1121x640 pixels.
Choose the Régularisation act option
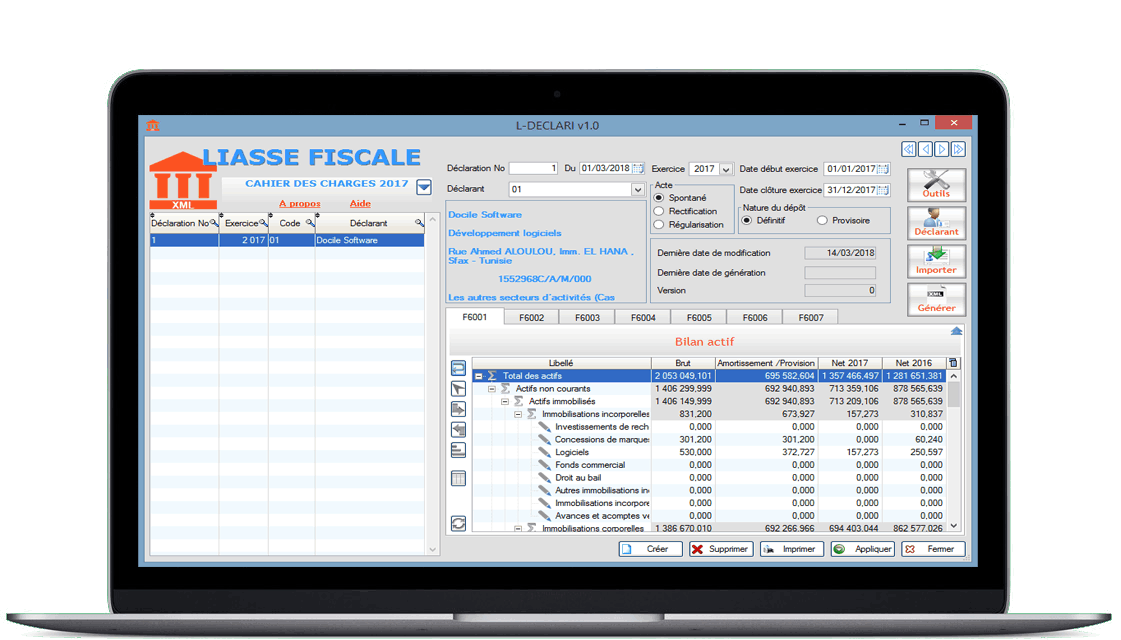(659, 225)
